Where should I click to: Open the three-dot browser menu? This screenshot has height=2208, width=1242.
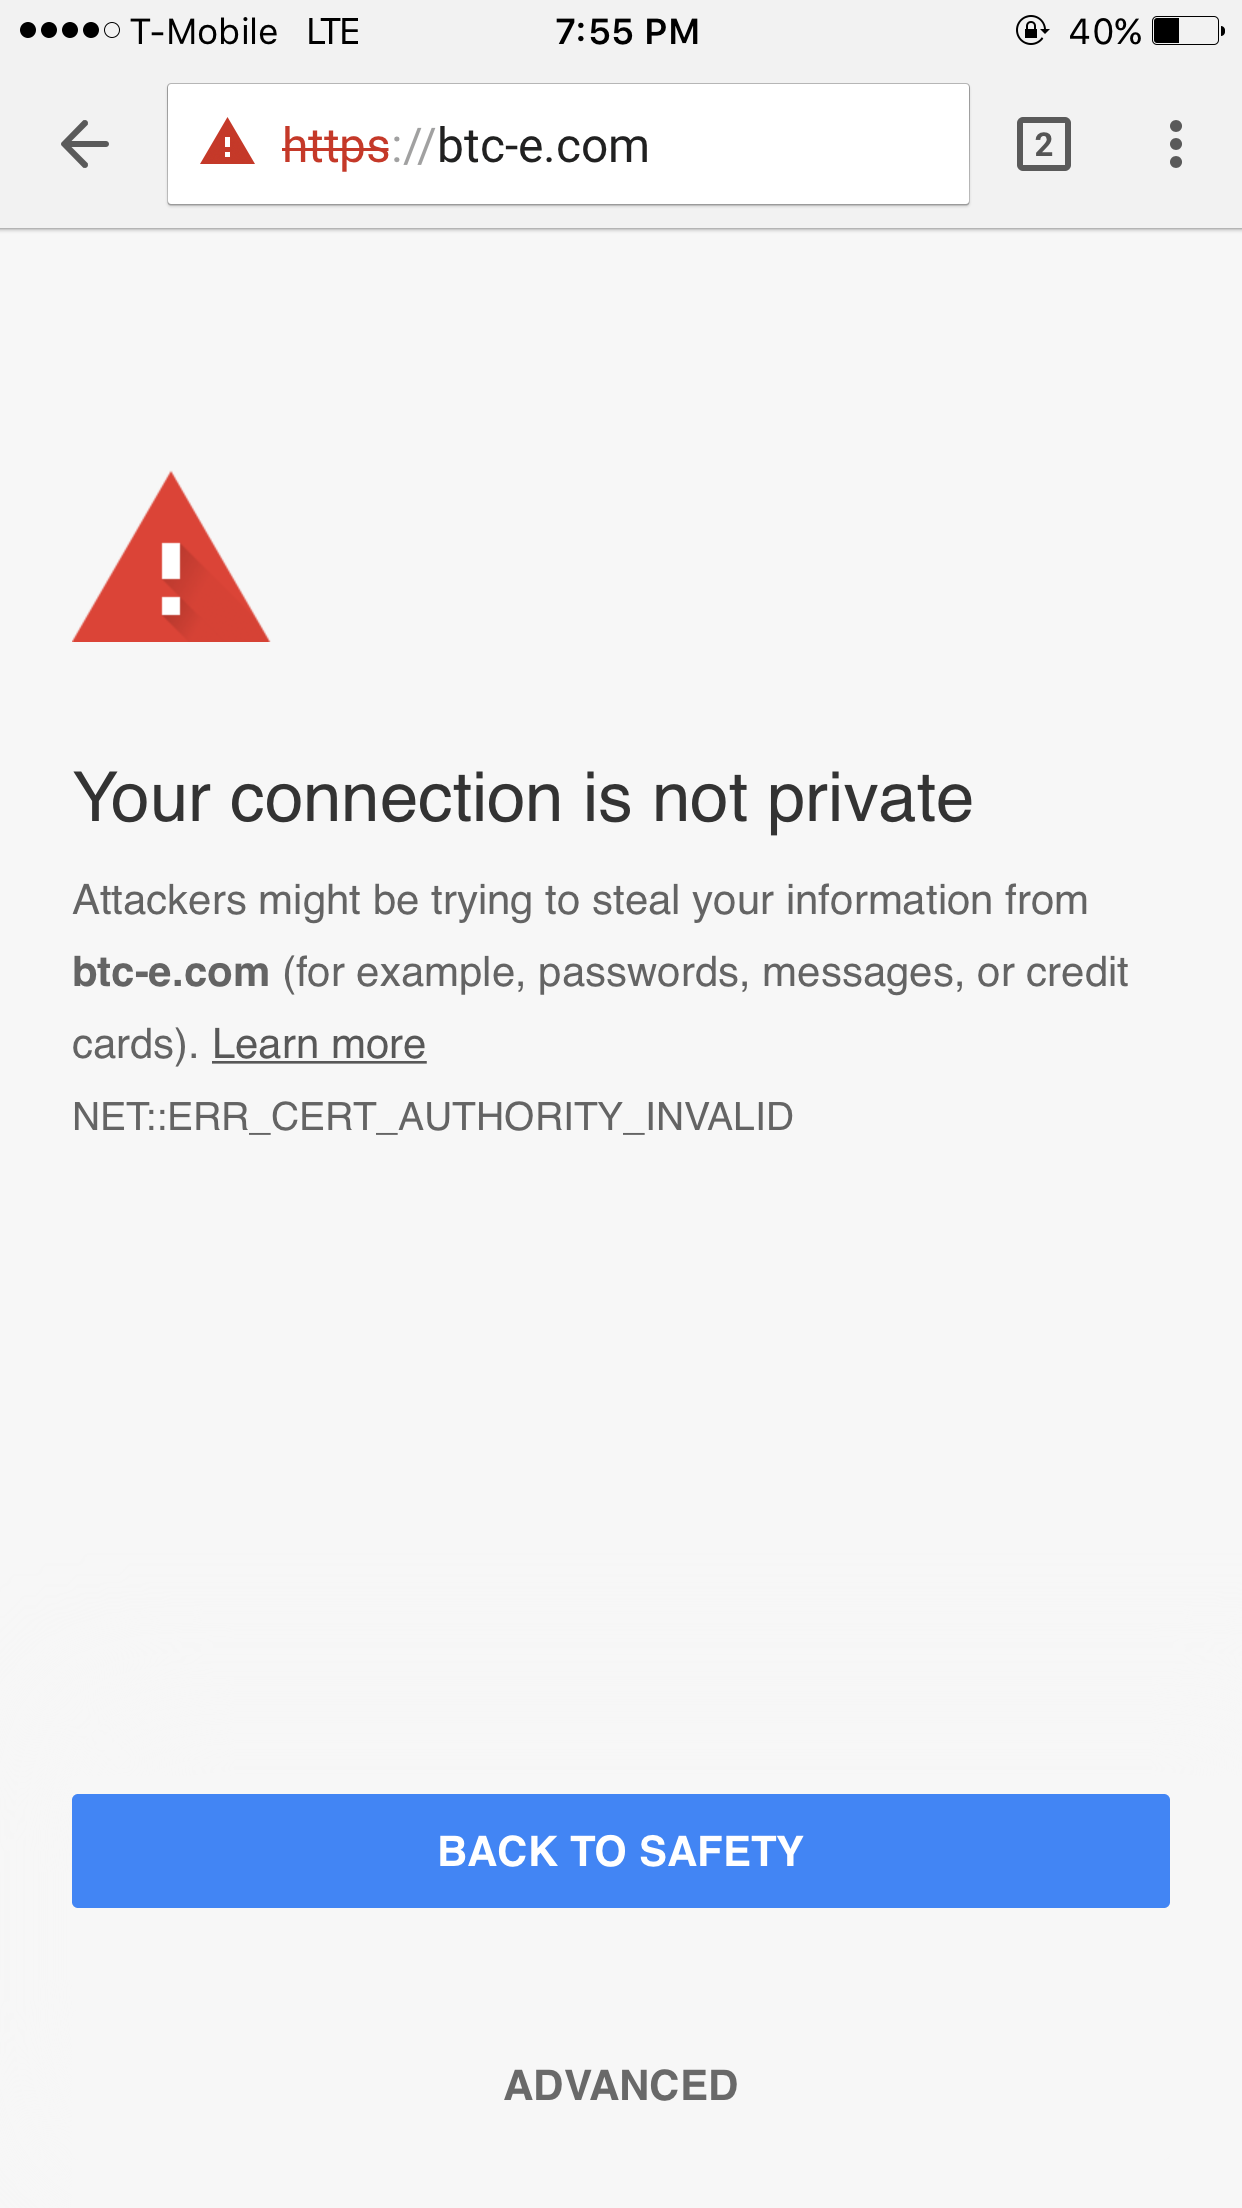click(1176, 145)
